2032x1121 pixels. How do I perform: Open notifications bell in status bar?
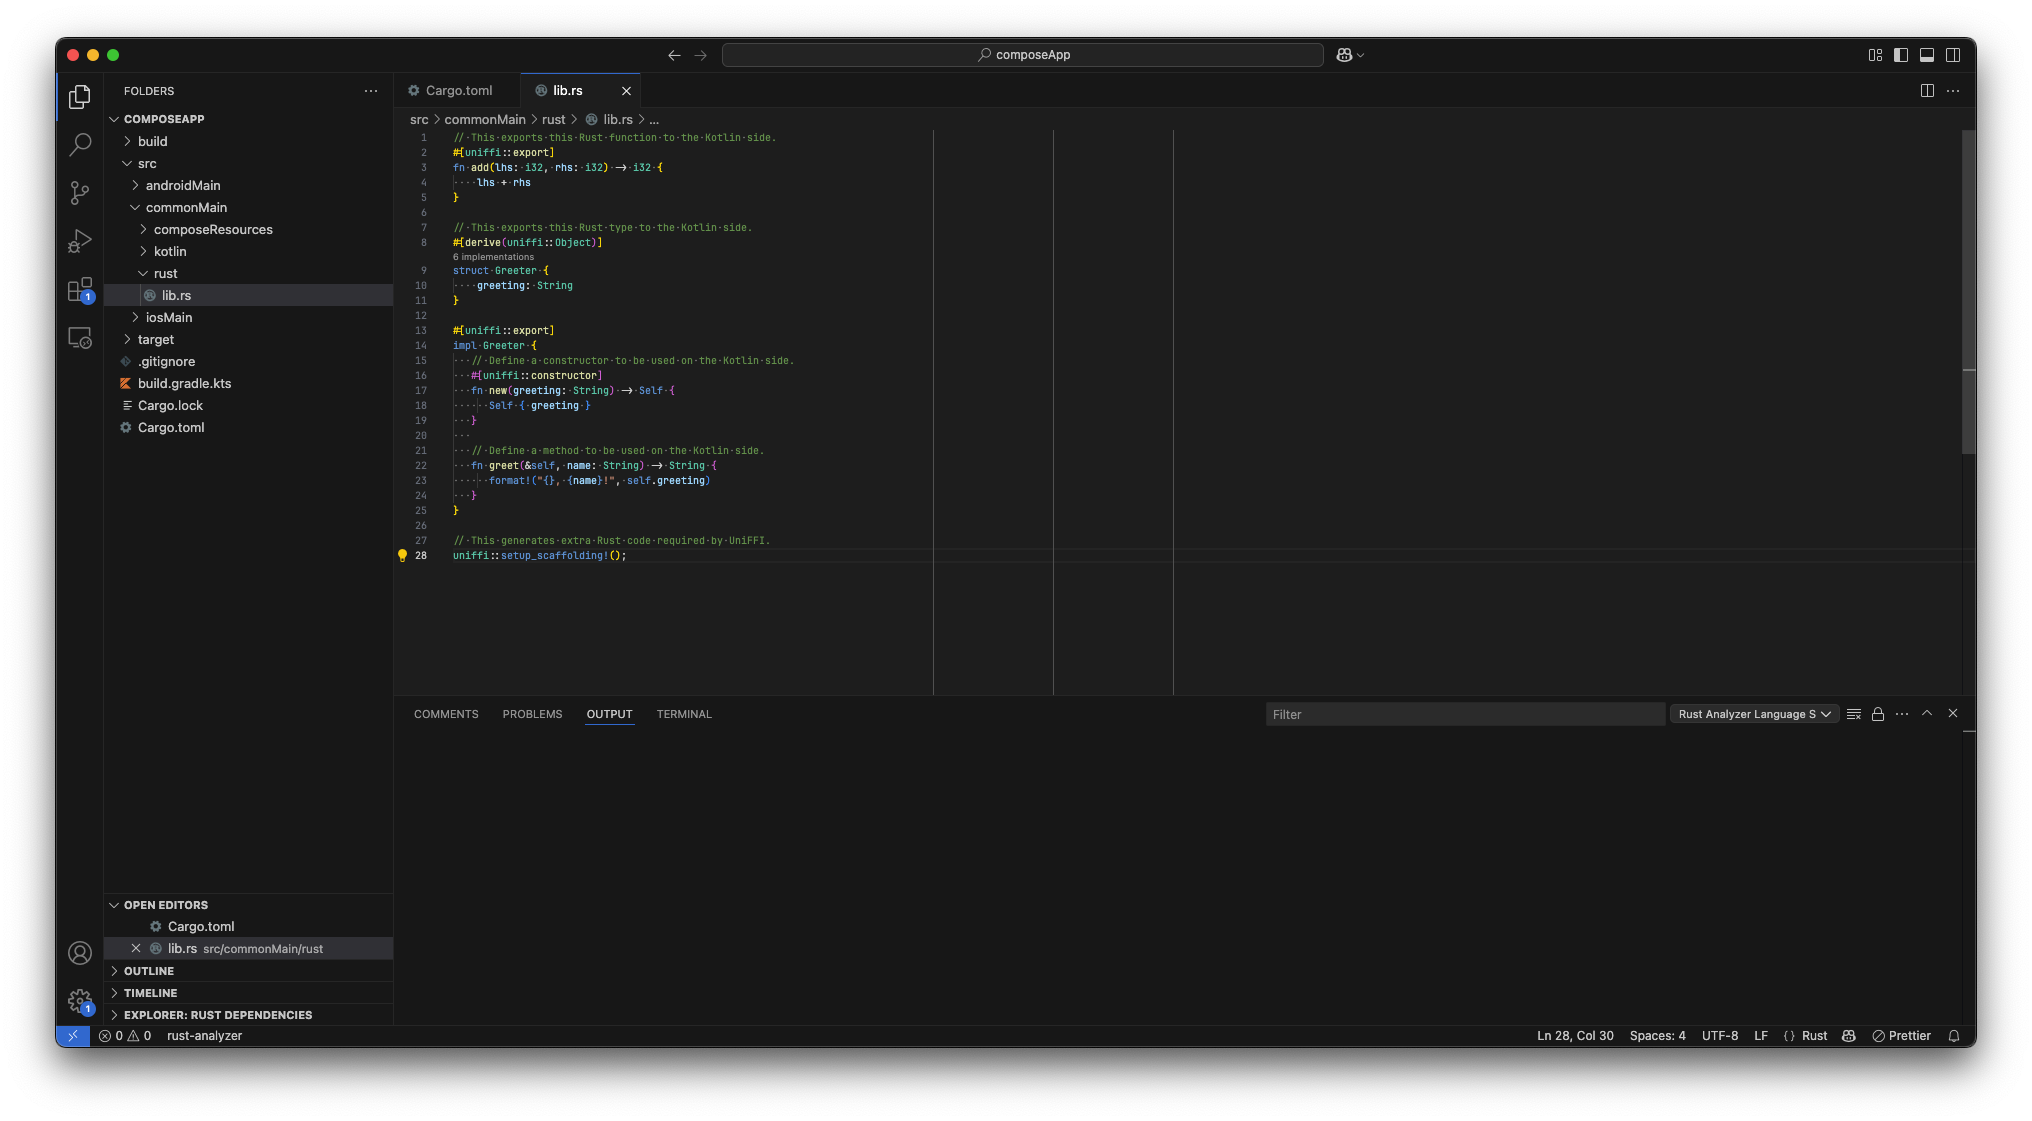coord(1954,1036)
